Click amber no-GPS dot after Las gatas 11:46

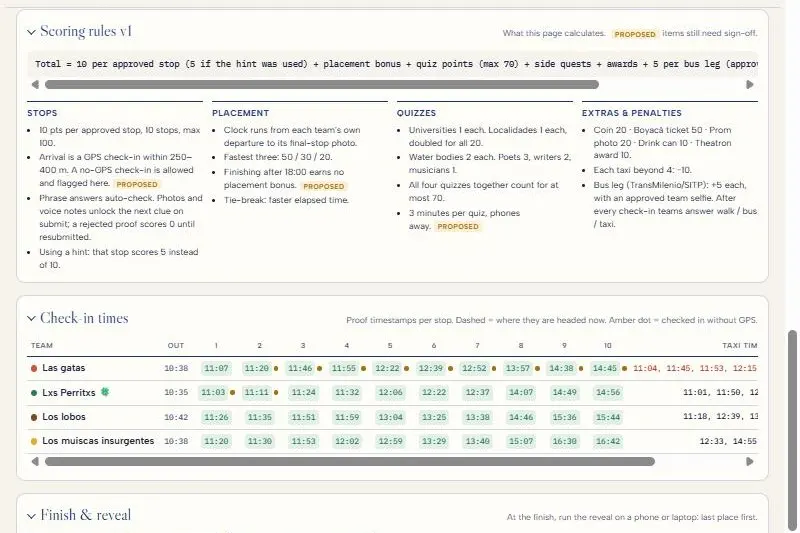(319, 368)
